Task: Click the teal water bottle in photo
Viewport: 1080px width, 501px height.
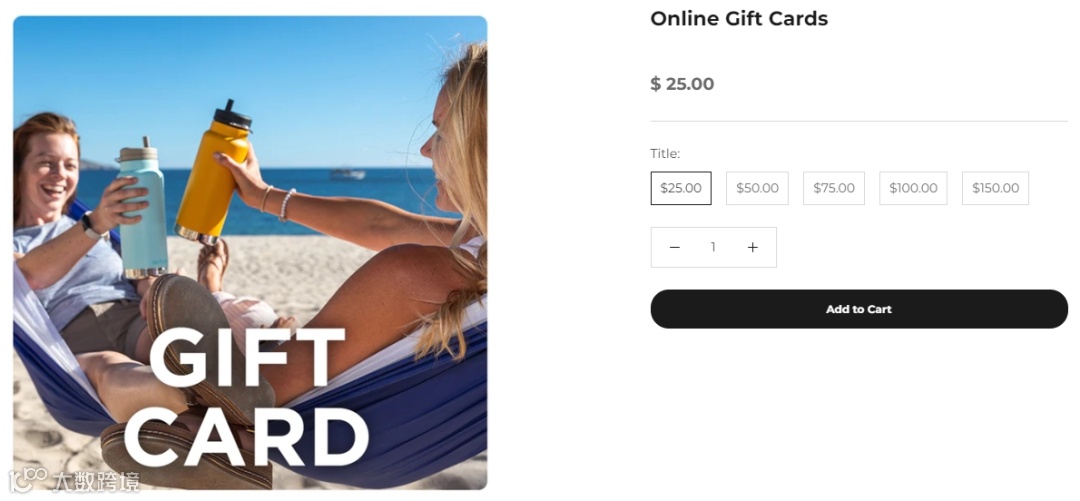Action: click(141, 208)
